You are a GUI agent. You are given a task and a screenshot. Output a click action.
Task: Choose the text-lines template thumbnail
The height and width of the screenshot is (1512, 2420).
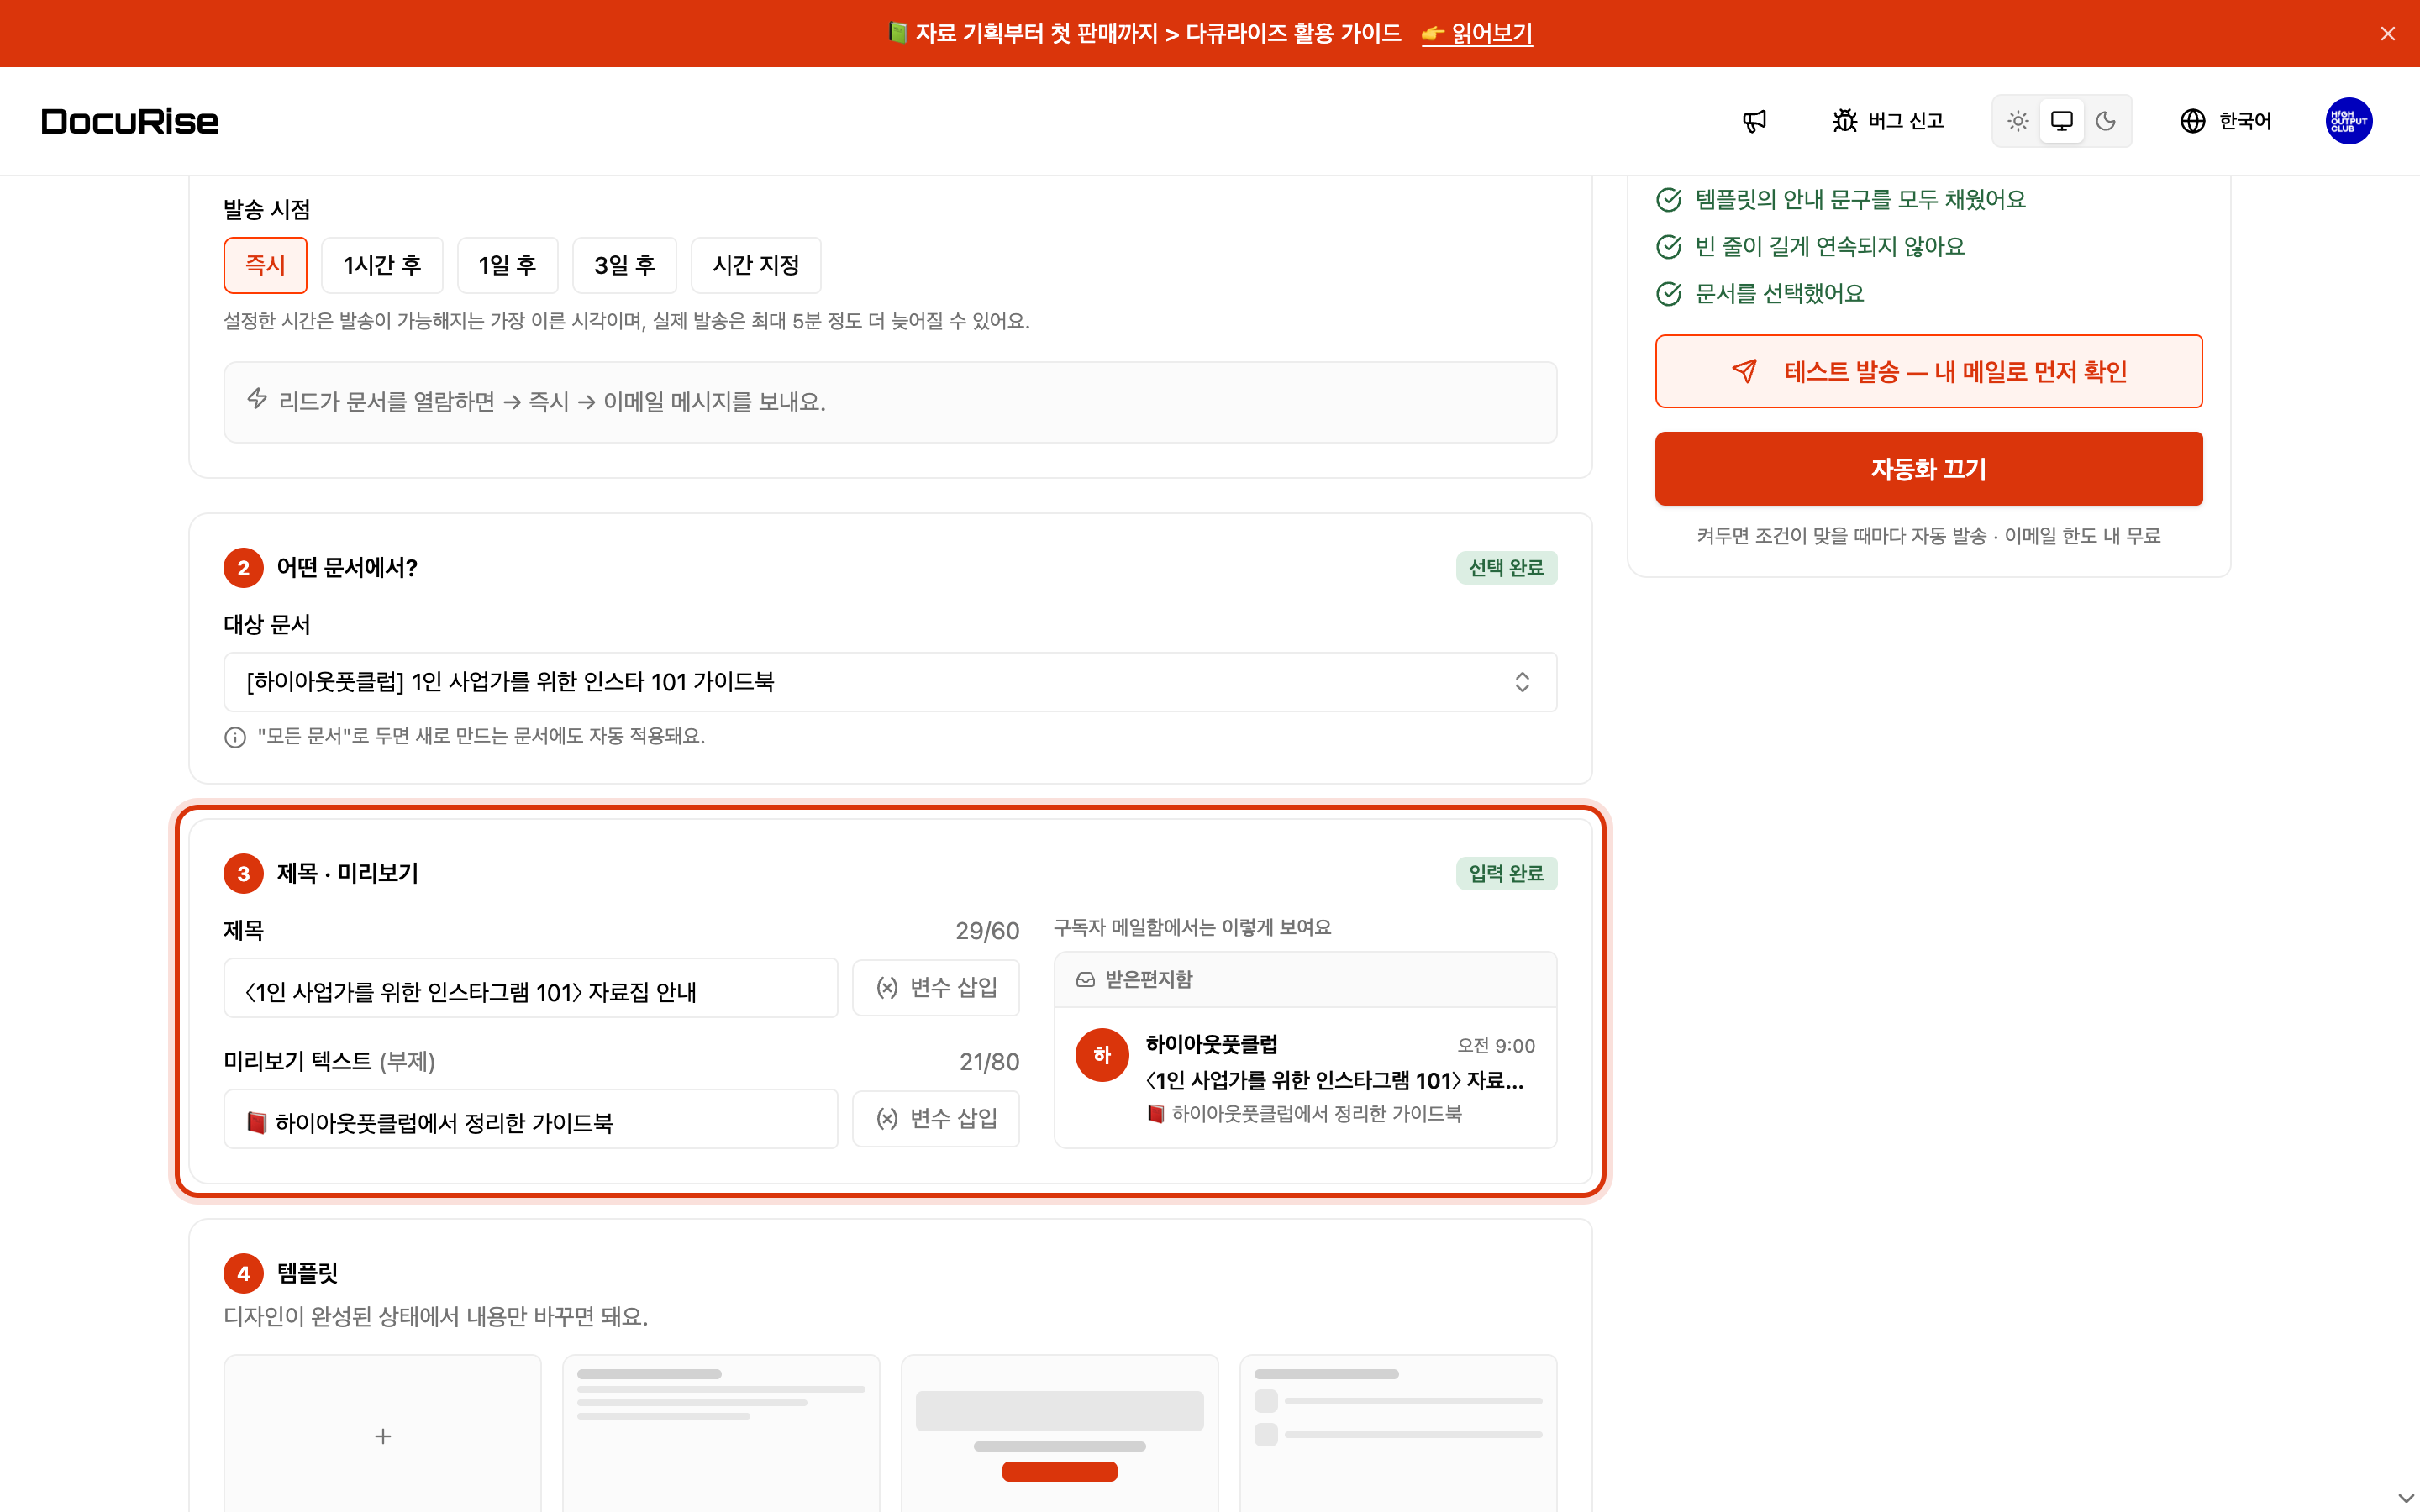pos(721,1434)
